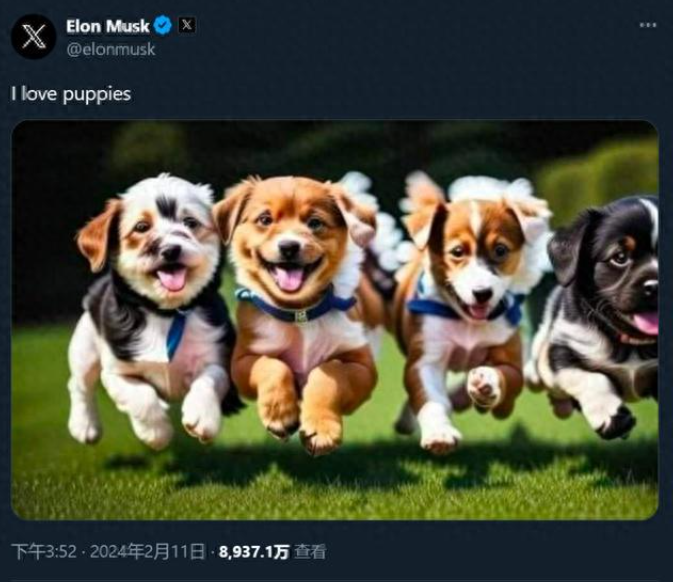The width and height of the screenshot is (673, 582).
Task: Click the 2024年2月11日 post date
Action: (147, 552)
